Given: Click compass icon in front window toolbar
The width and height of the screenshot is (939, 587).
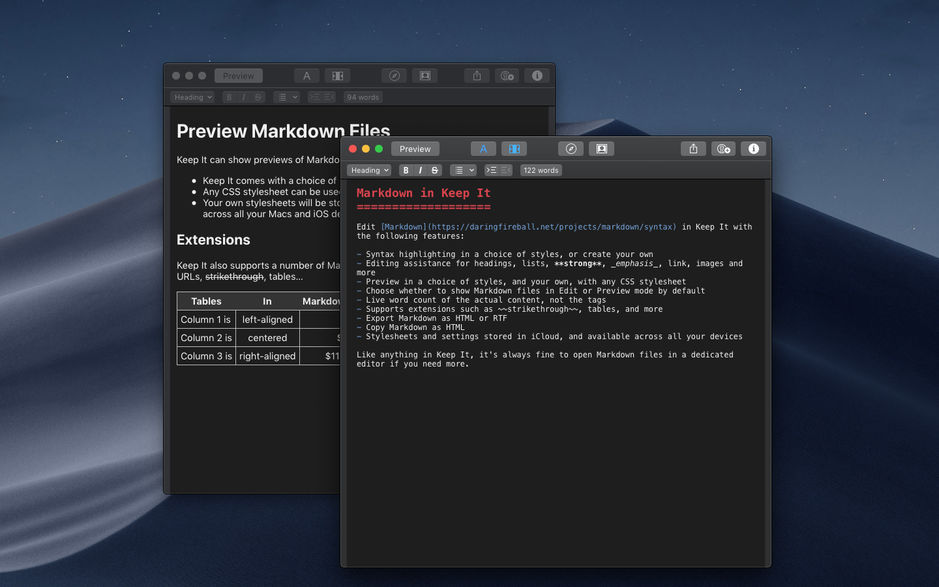Looking at the screenshot, I should point(571,149).
